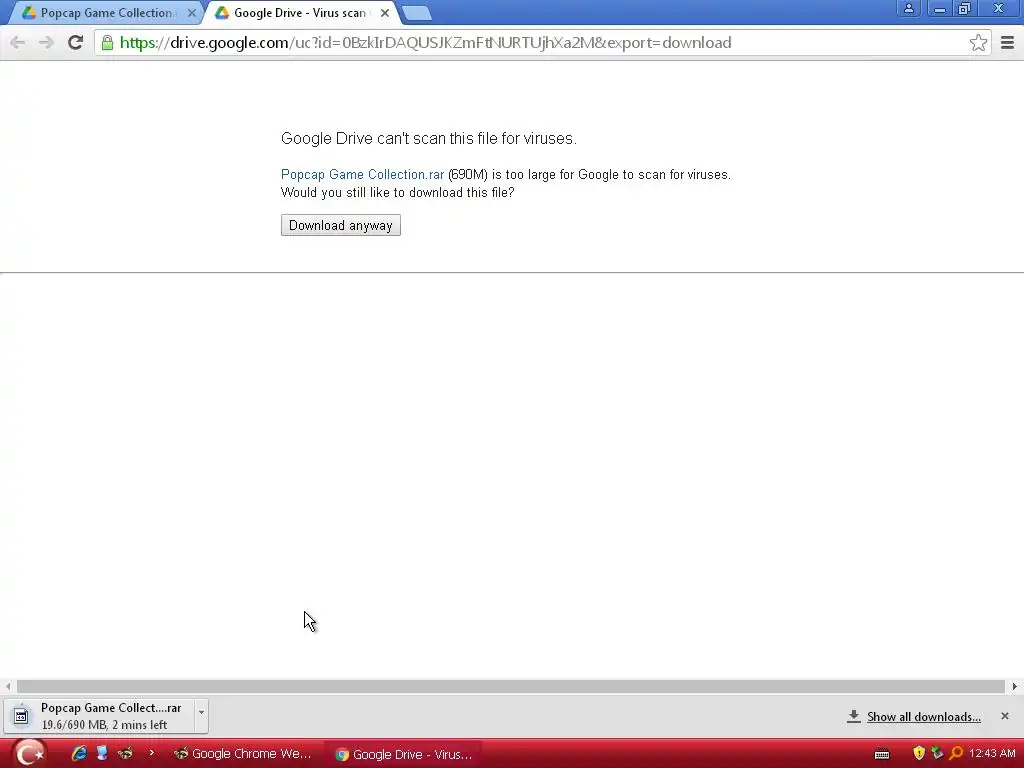The height and width of the screenshot is (768, 1024).
Task: Click the keyboard tray icon
Action: (x=882, y=754)
